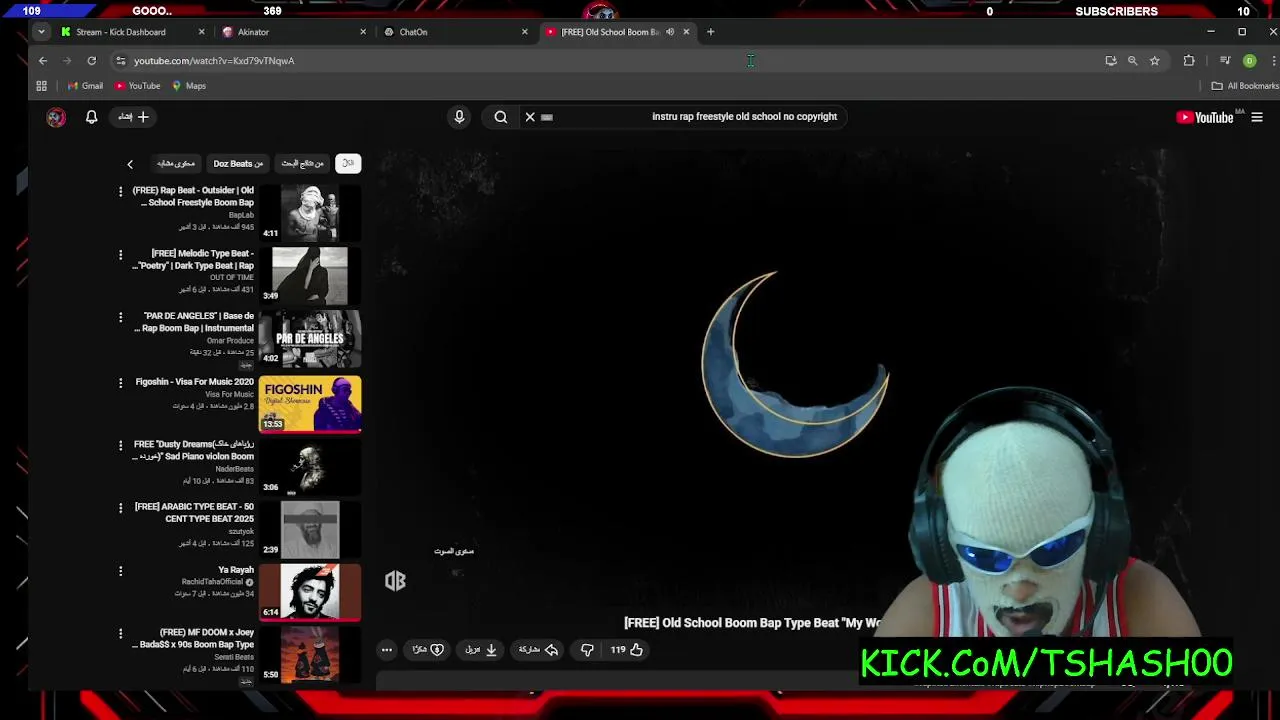Viewport: 1280px width, 720px height.
Task: Open the YouTube hamburger guide menu
Action: [1257, 117]
